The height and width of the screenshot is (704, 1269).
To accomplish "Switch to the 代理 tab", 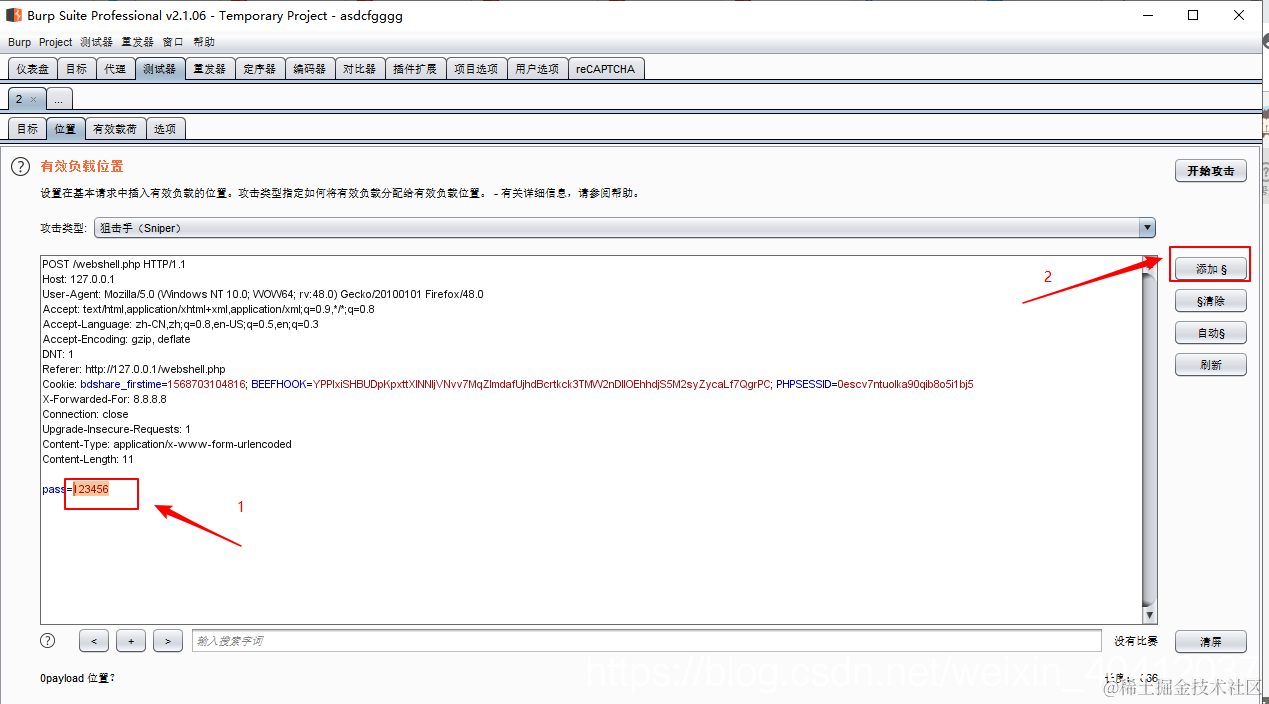I will pos(116,69).
